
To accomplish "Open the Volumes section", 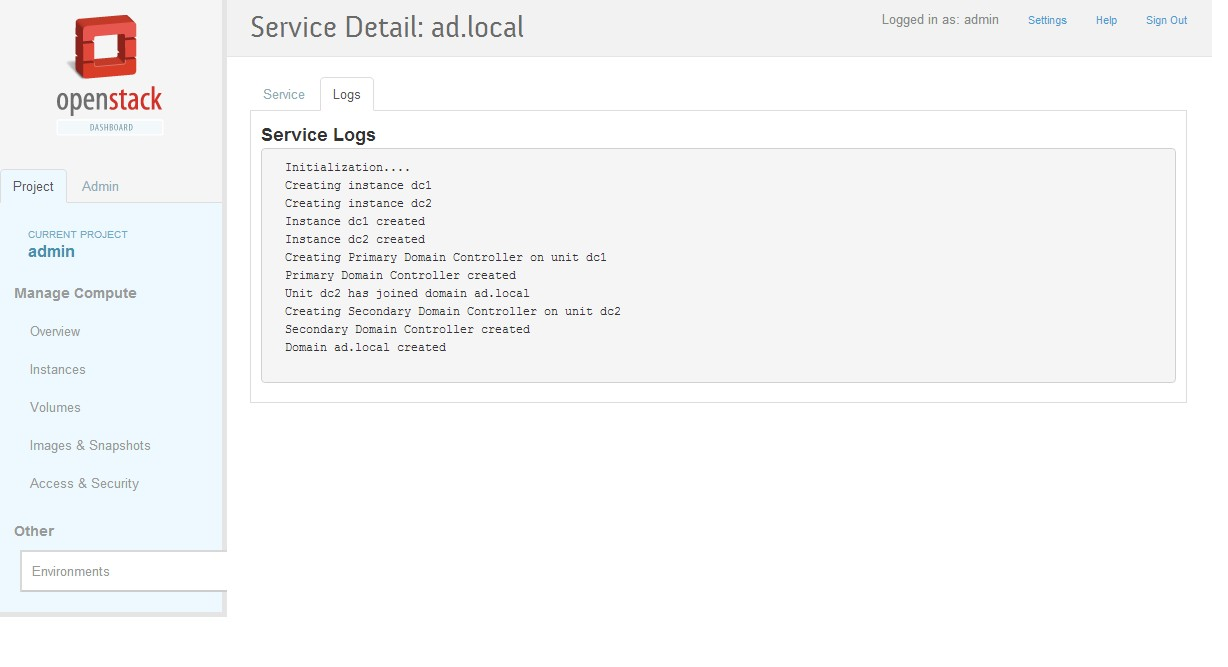I will click(55, 408).
